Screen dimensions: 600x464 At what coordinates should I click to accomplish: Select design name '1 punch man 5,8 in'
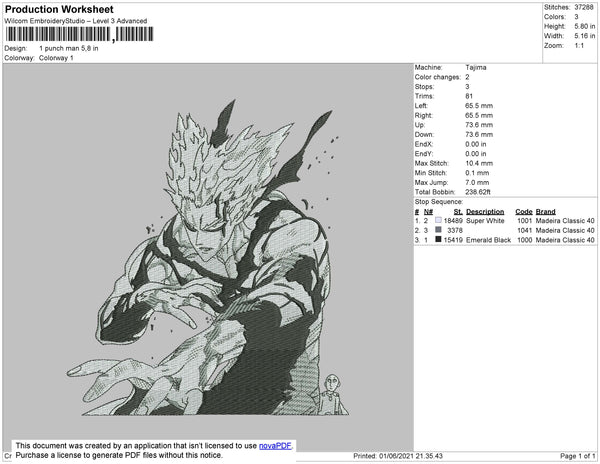(x=69, y=49)
